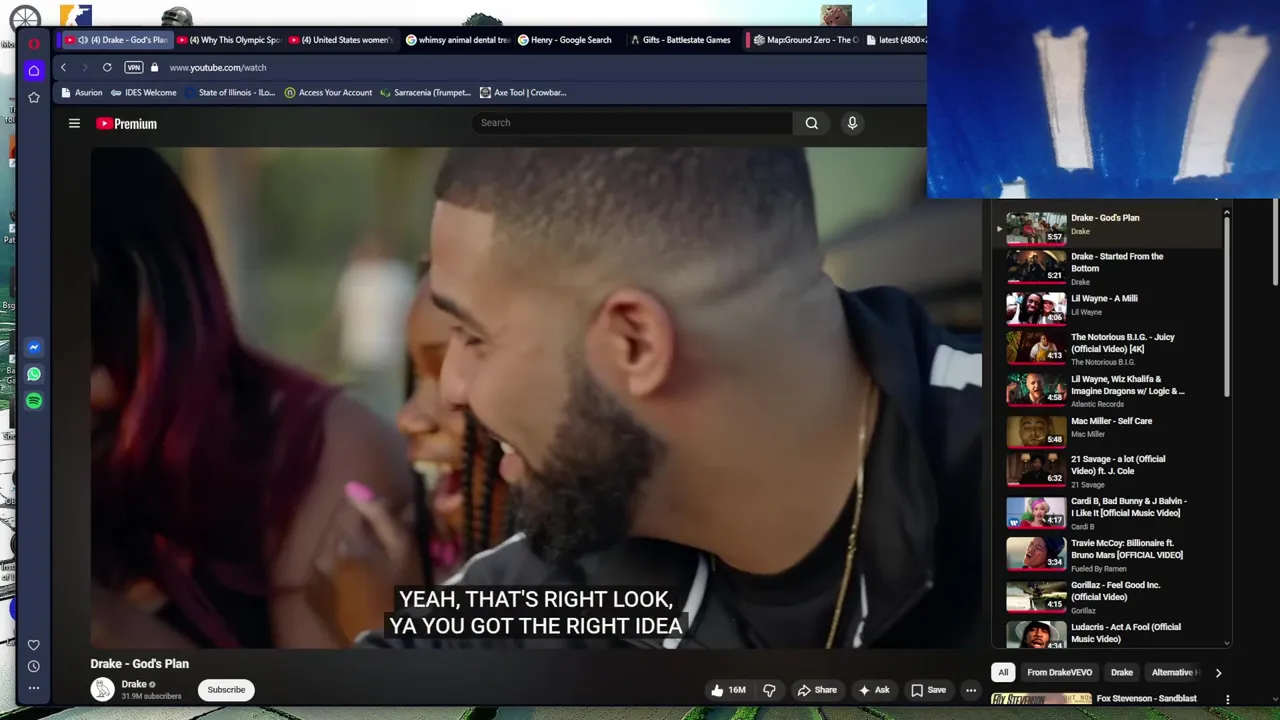Click the address bar URL www.youtube.com/watch
This screenshot has height=720, width=1280.
point(218,67)
